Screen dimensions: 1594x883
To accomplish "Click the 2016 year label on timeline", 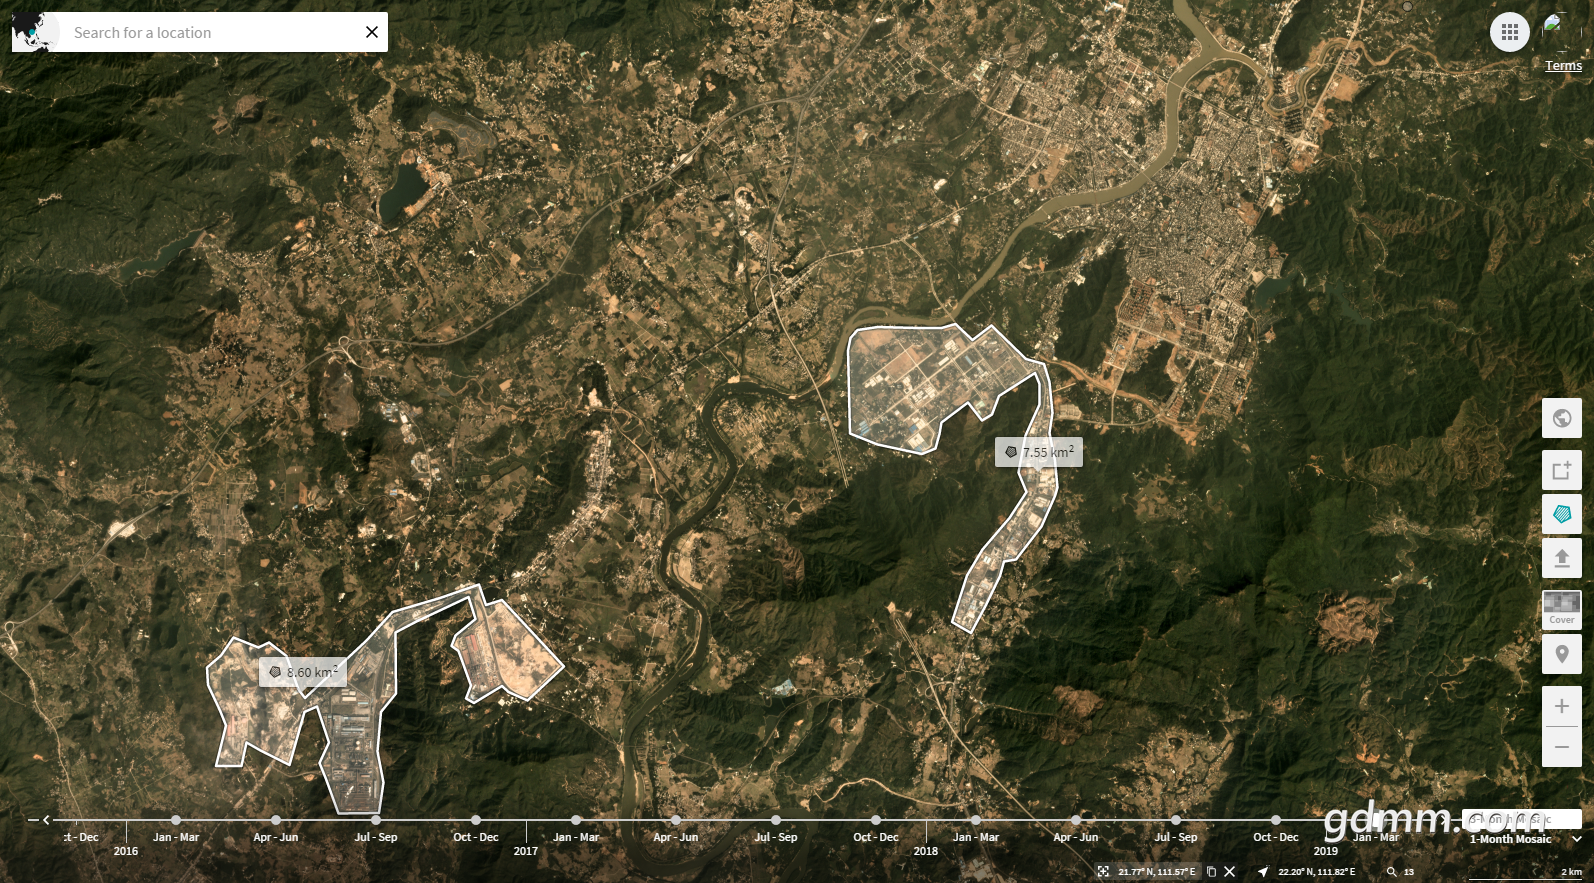I will pyautogui.click(x=126, y=851).
